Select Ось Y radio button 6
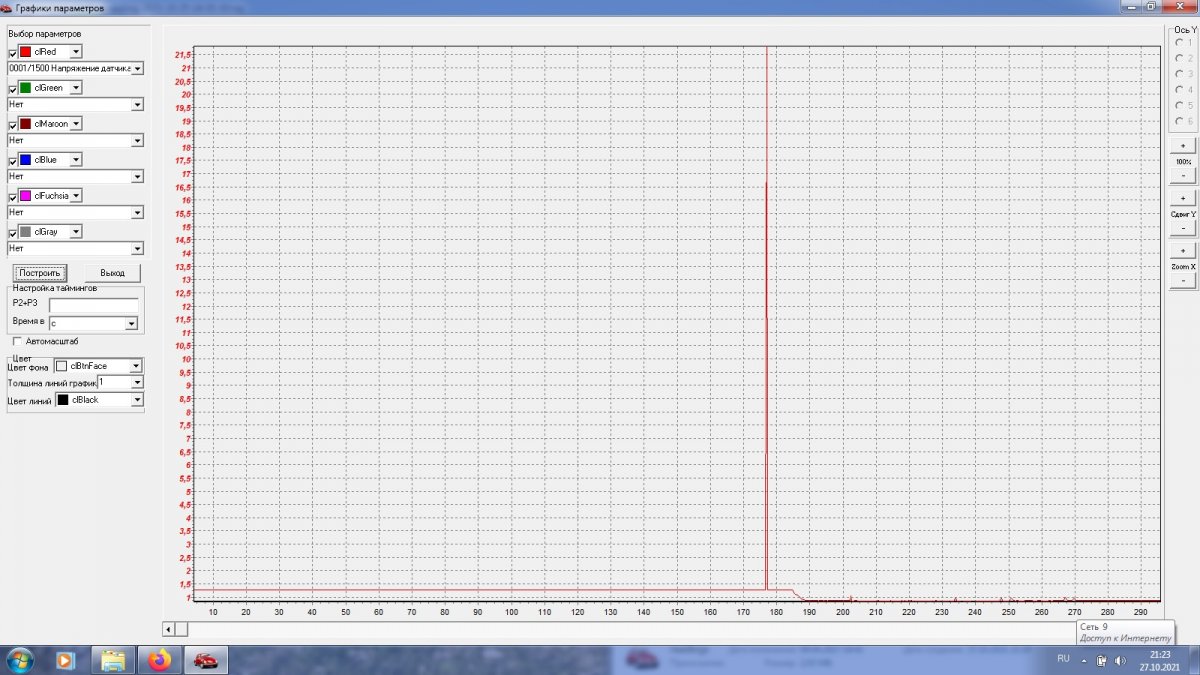This screenshot has width=1200, height=675. click(1179, 121)
